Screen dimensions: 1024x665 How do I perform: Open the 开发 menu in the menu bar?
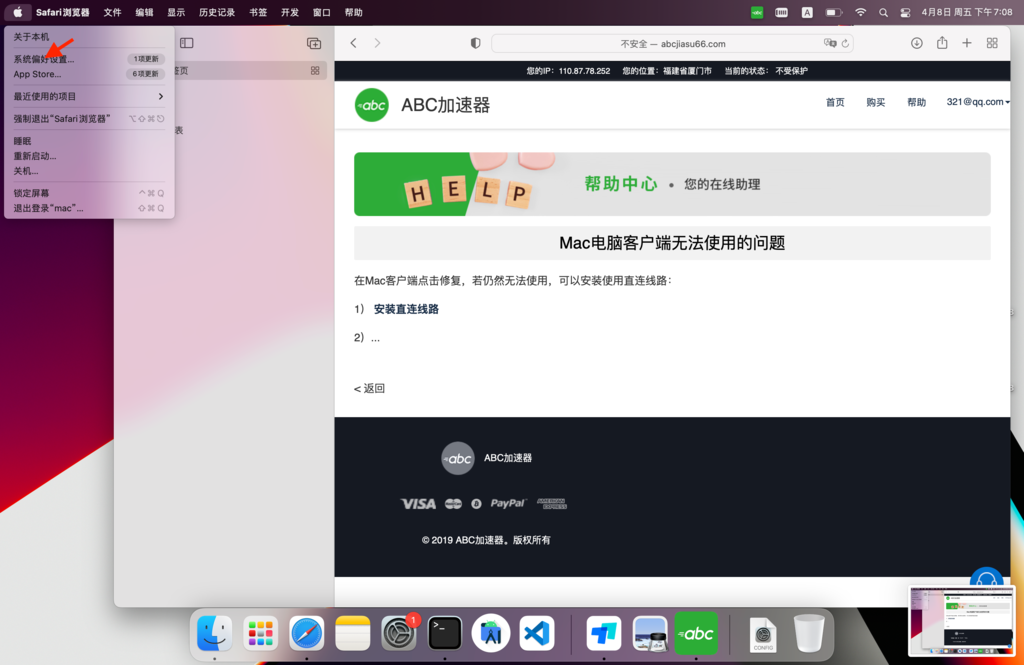[x=290, y=12]
